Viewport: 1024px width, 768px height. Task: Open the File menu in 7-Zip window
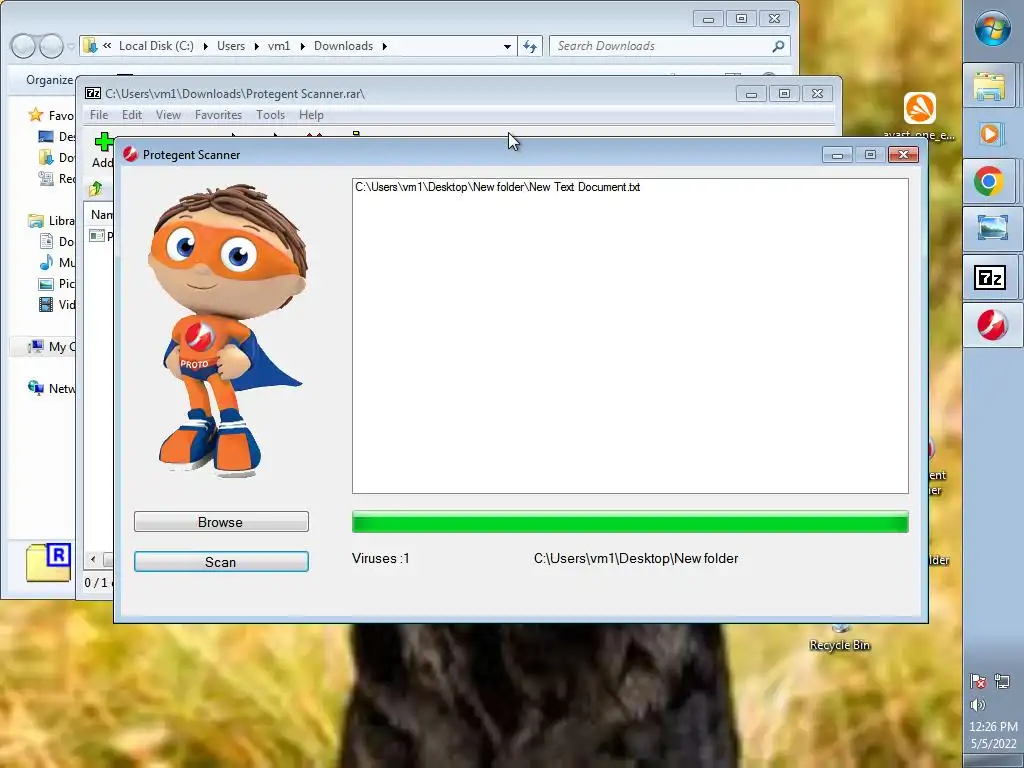pyautogui.click(x=99, y=115)
